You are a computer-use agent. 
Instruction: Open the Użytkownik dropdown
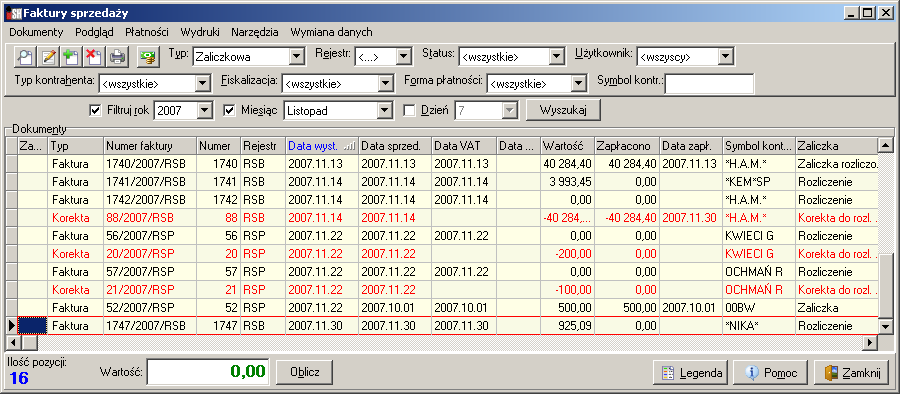[x=726, y=56]
